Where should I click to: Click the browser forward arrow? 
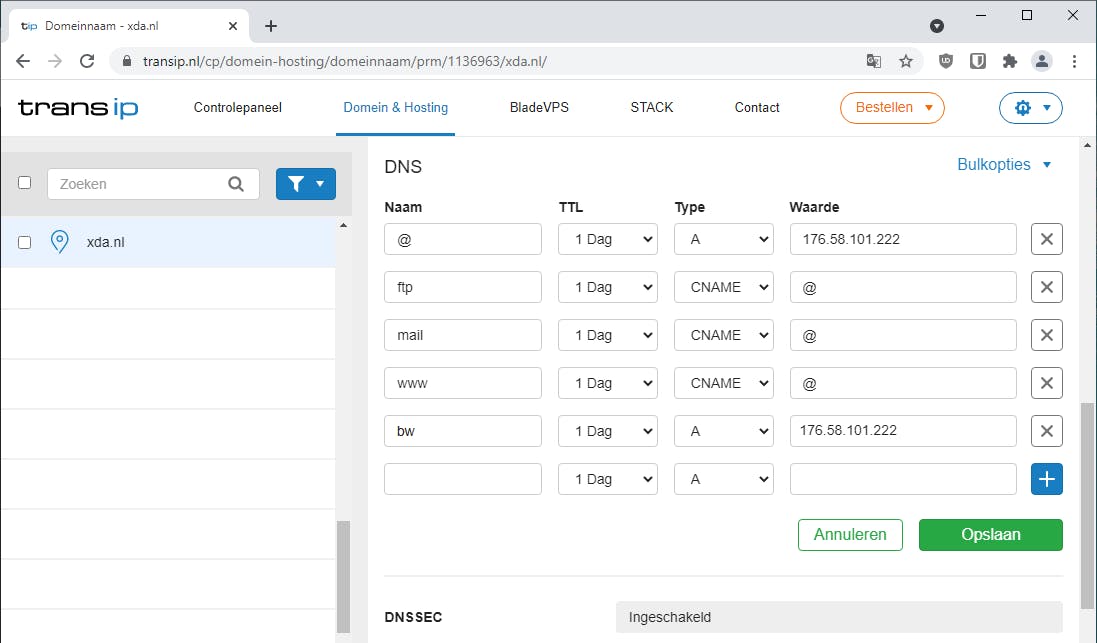click(x=55, y=61)
